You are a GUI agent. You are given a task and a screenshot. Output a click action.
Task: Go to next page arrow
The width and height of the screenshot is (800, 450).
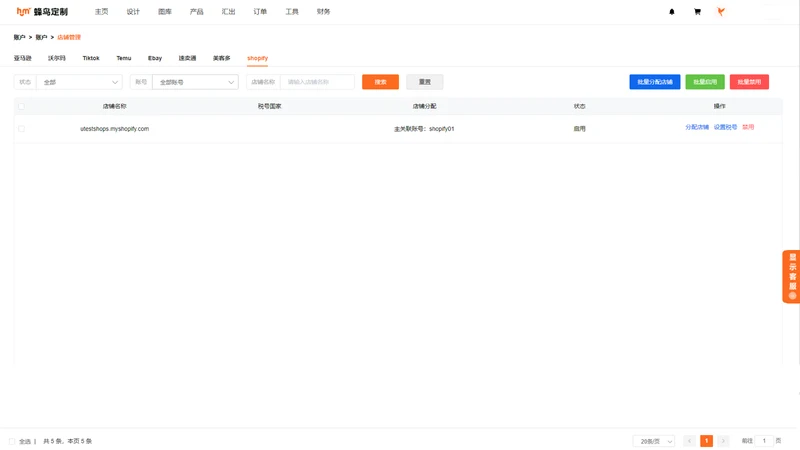[723, 441]
